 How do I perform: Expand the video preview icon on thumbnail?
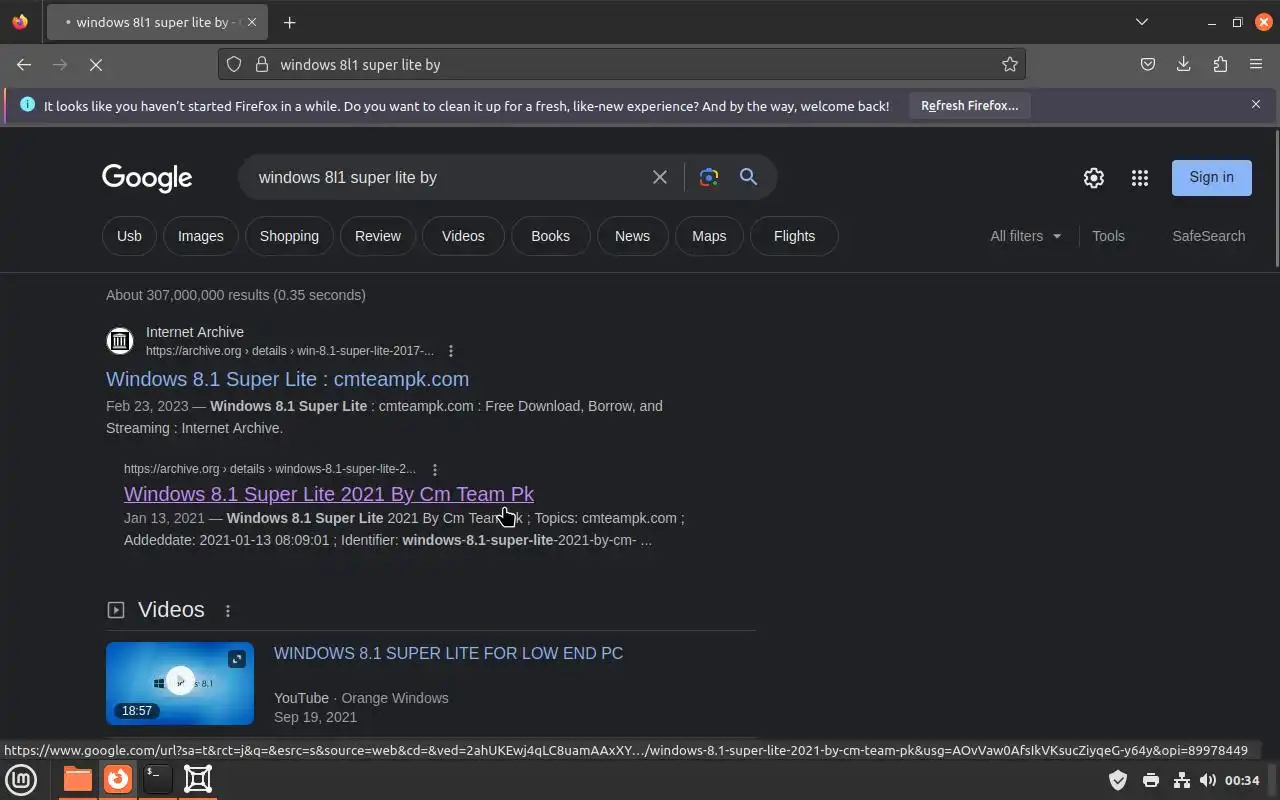pyautogui.click(x=237, y=658)
